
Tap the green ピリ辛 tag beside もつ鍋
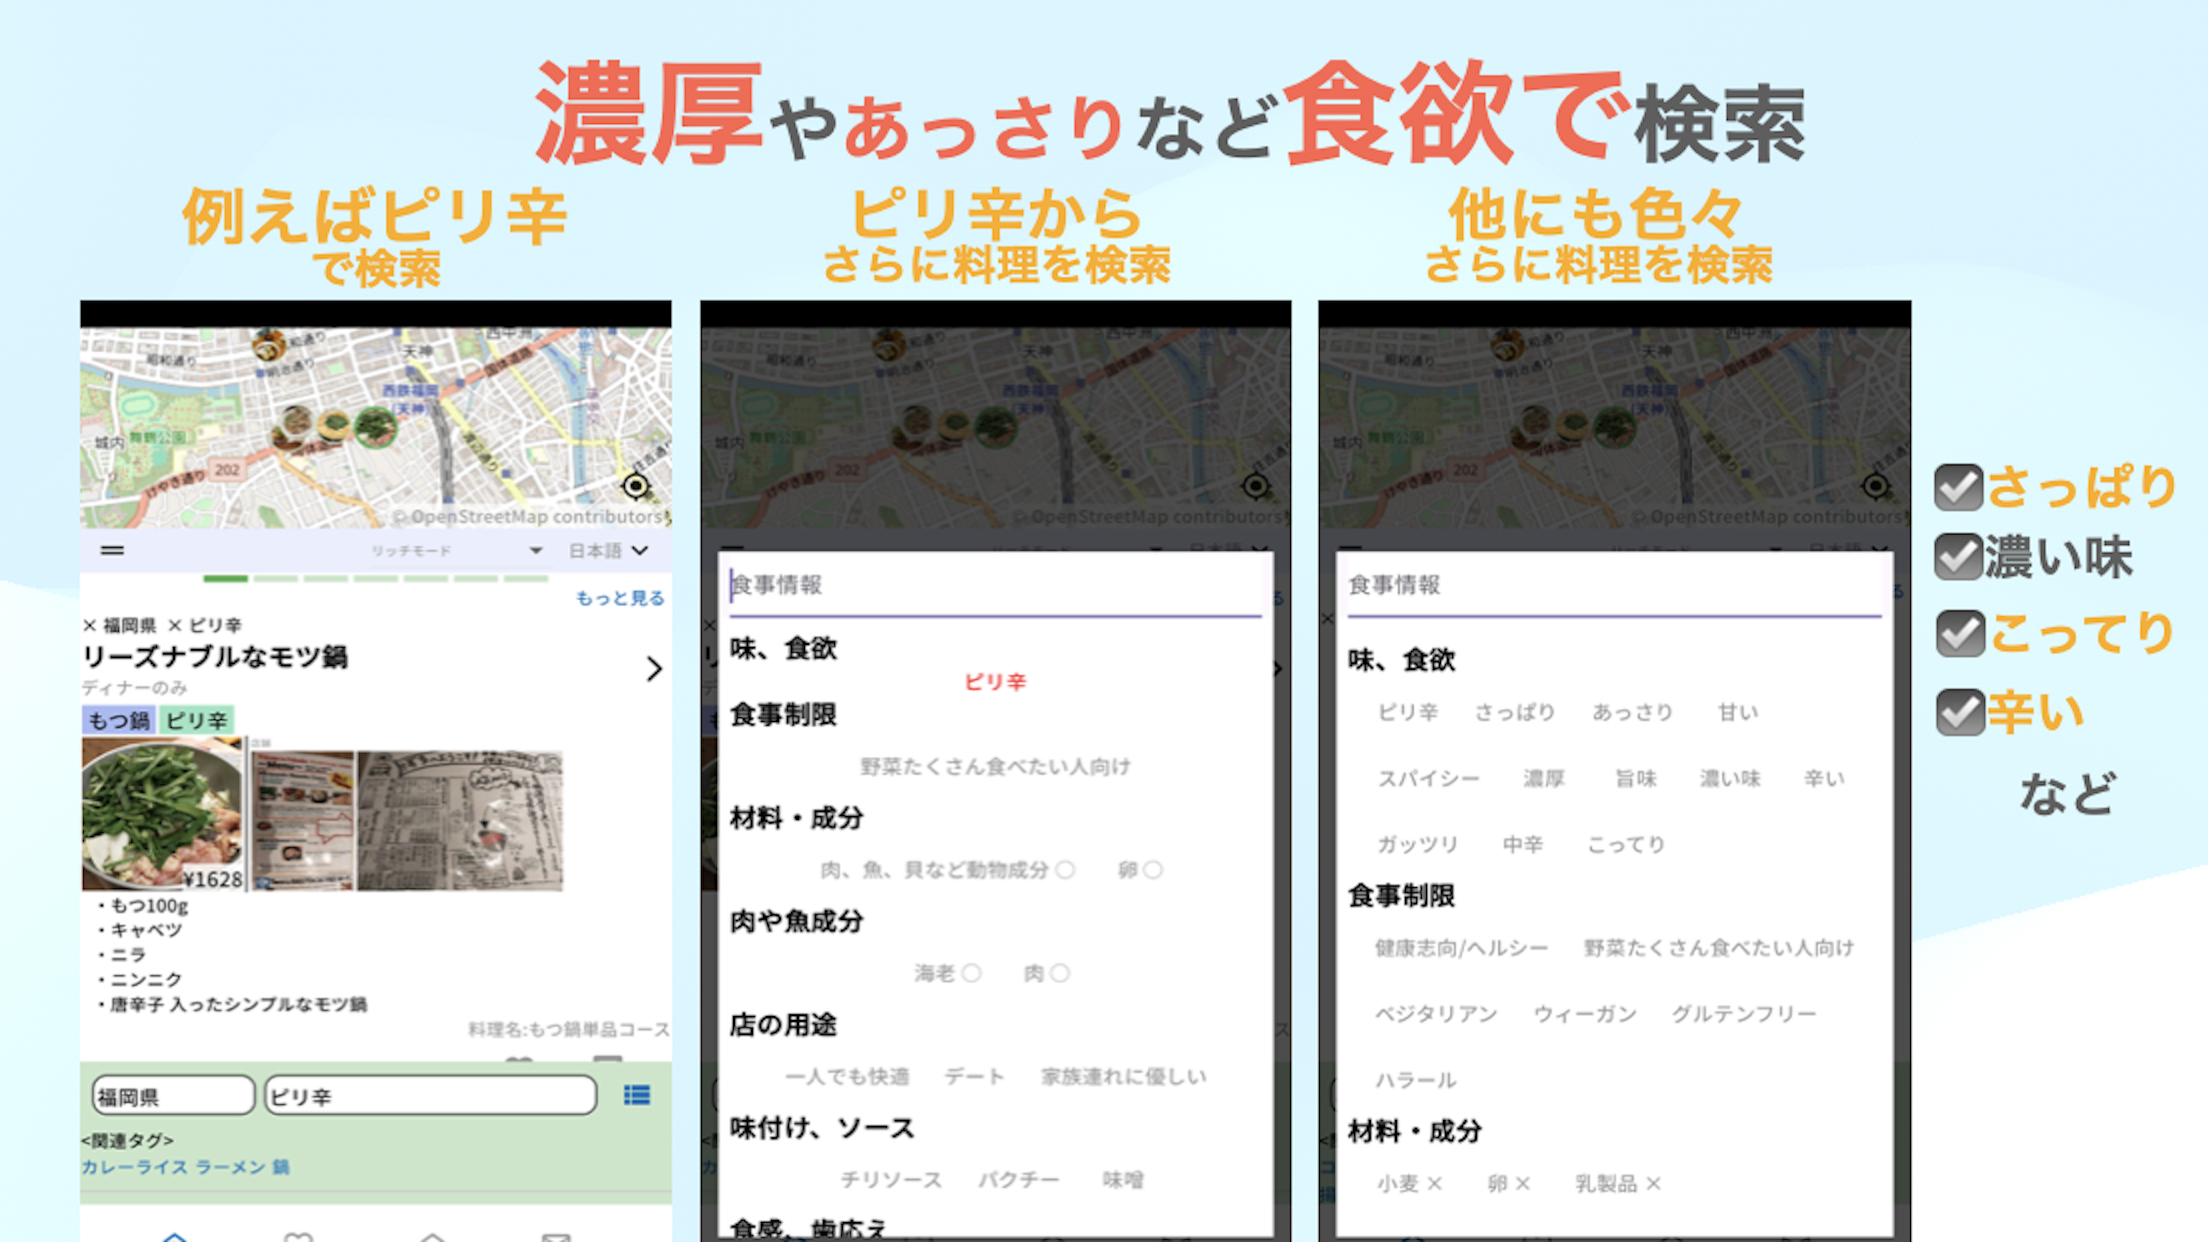pos(196,720)
